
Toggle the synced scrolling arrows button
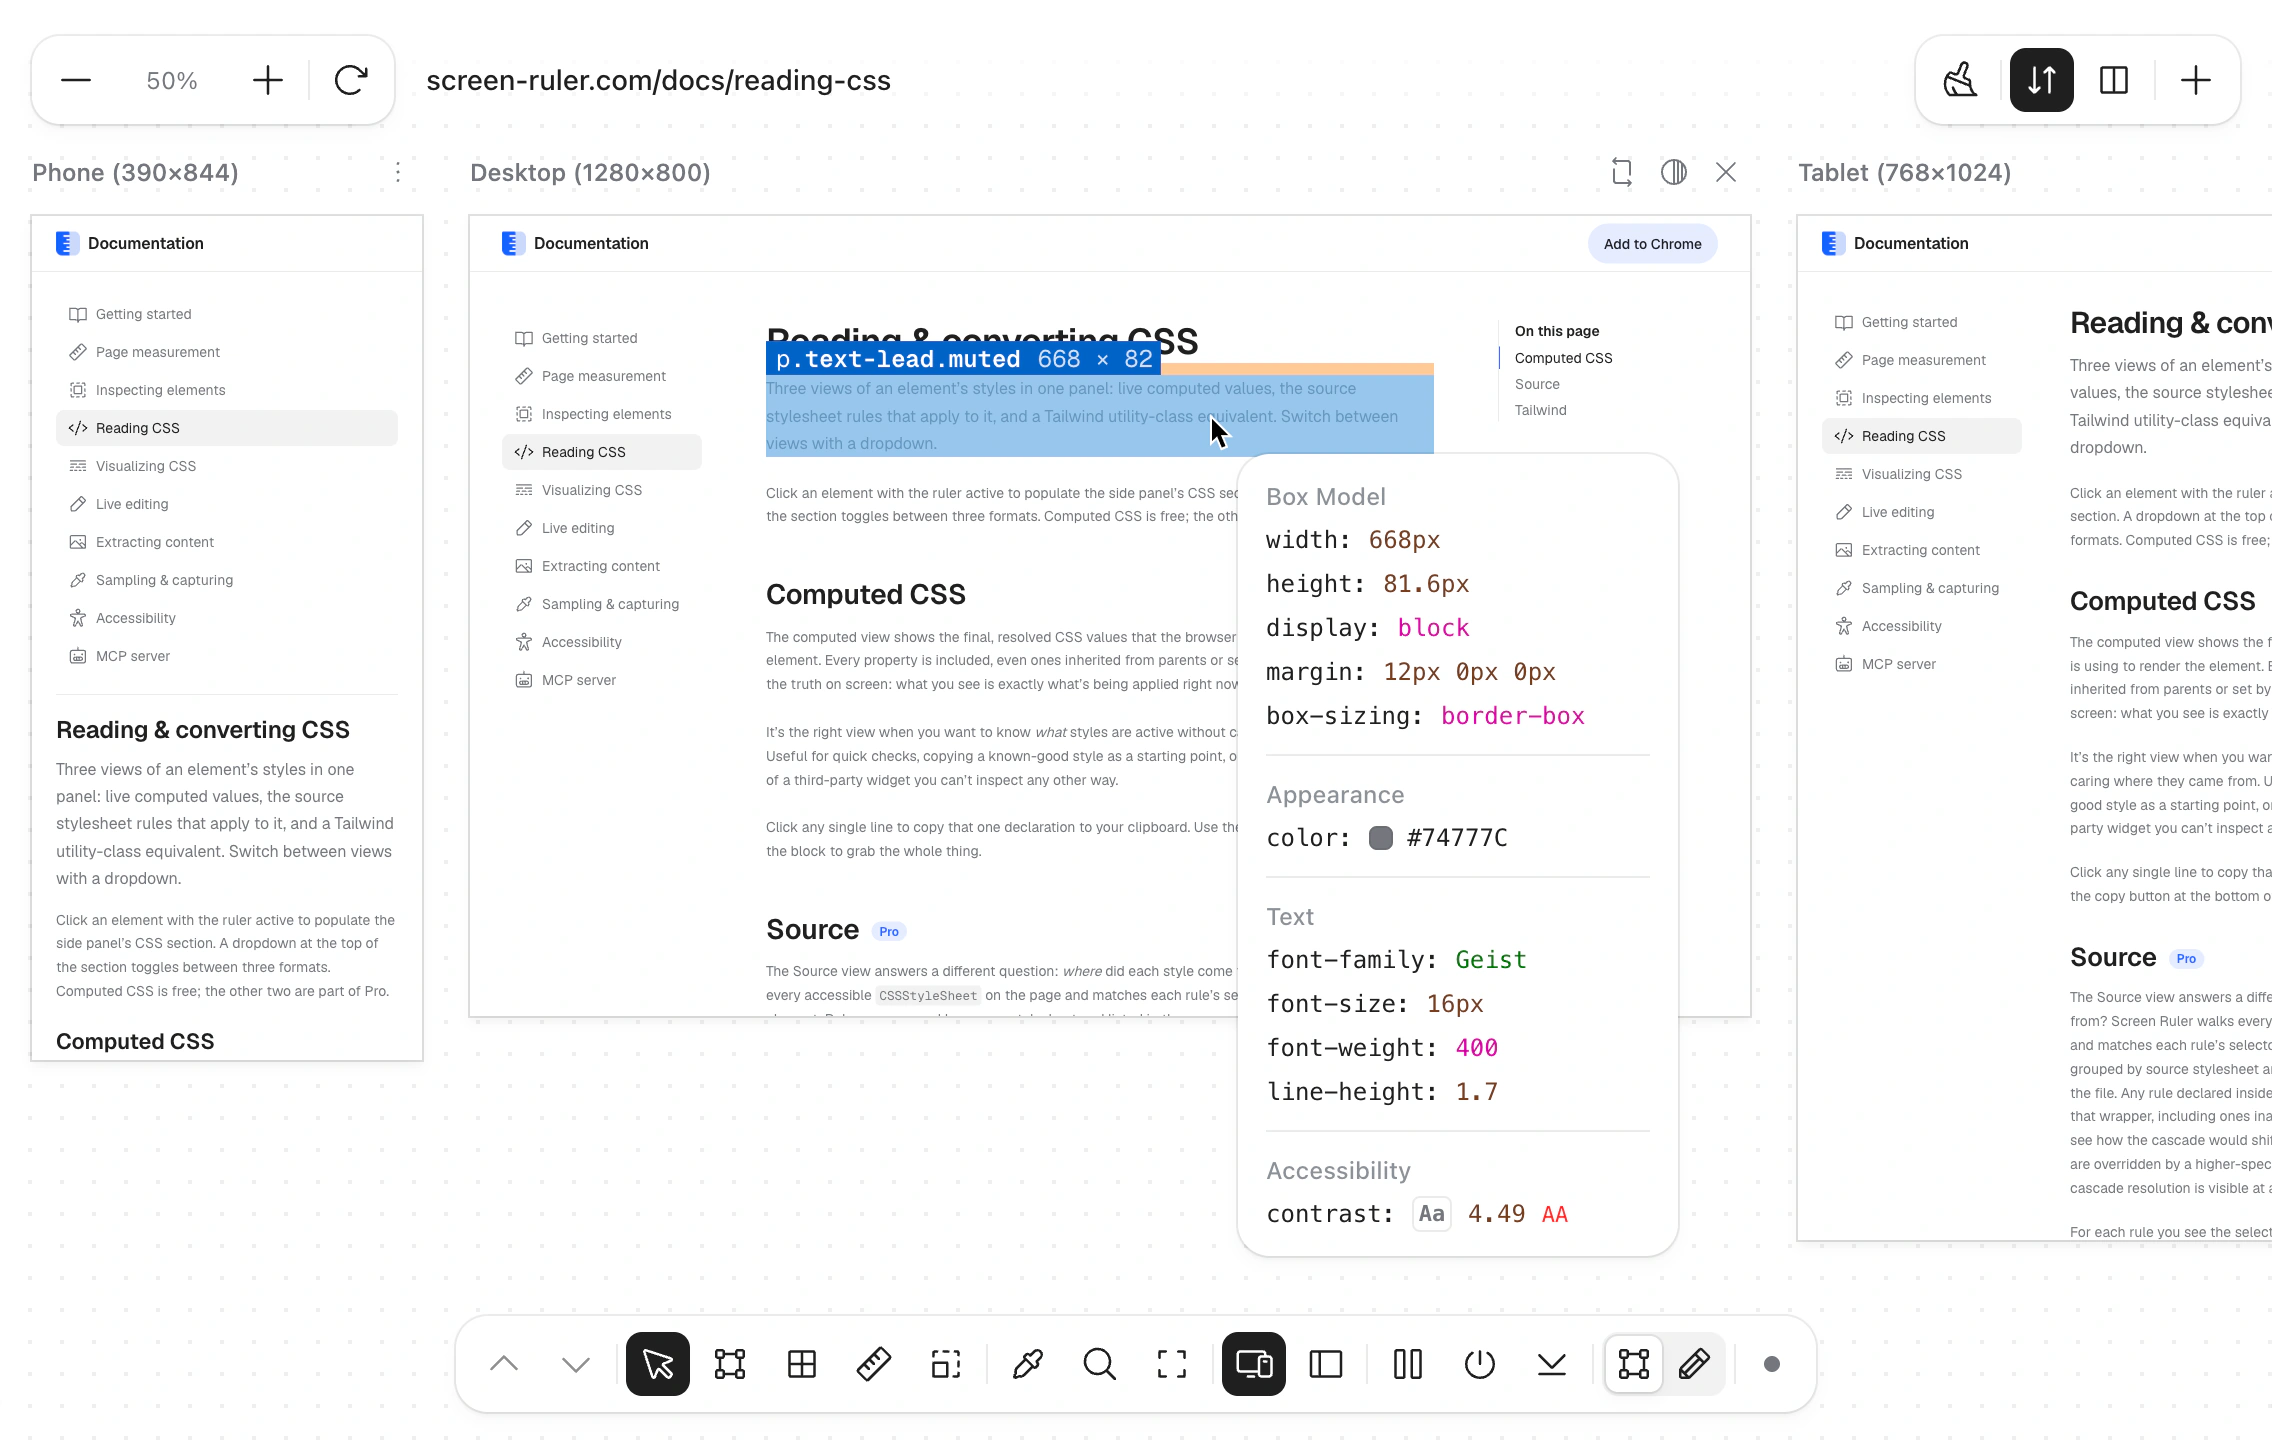click(2041, 80)
